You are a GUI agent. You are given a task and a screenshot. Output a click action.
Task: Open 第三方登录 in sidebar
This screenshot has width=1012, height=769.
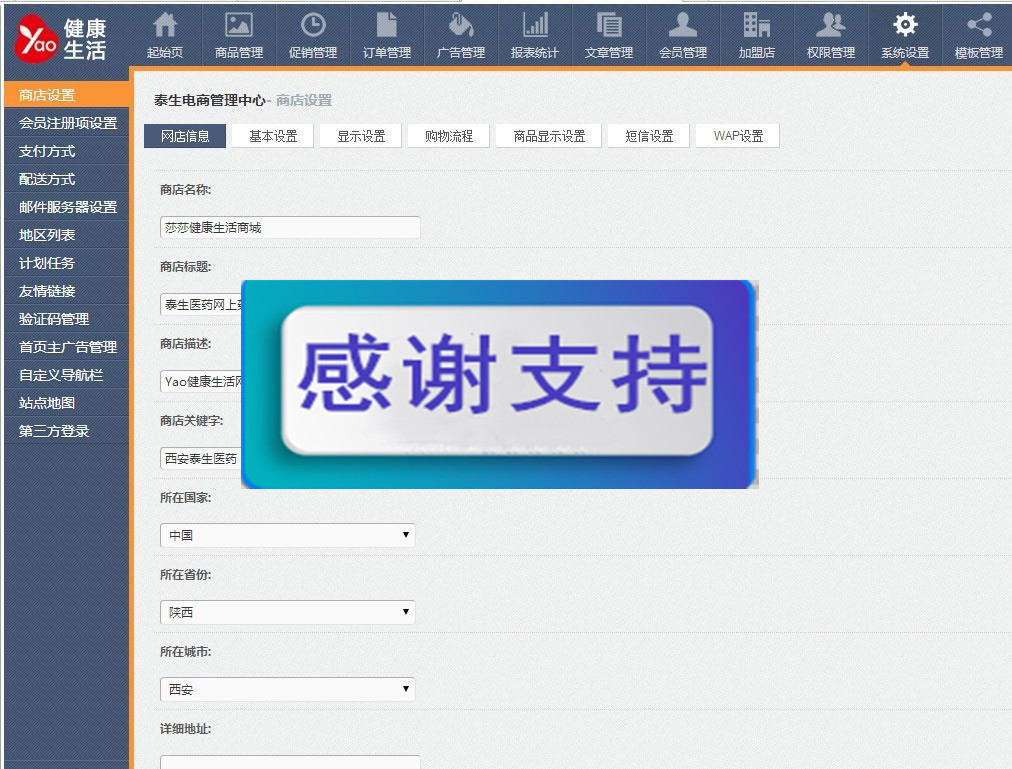66,431
